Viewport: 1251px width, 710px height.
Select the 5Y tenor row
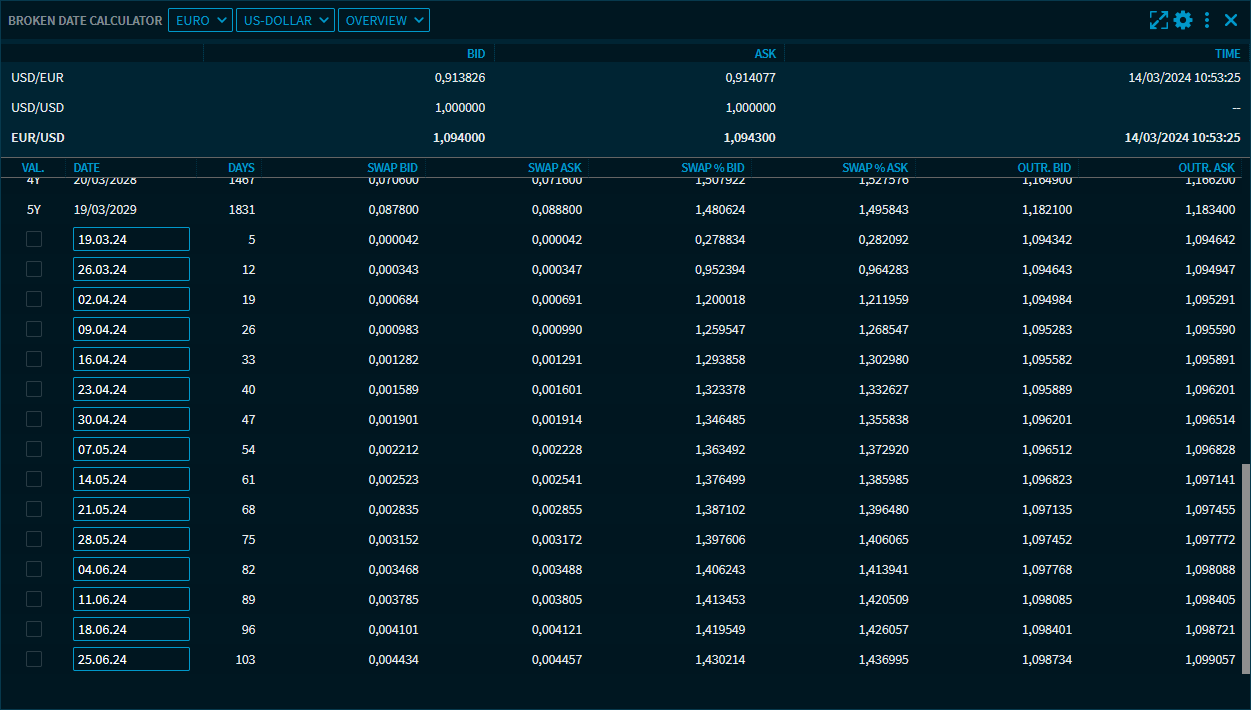(x=625, y=210)
